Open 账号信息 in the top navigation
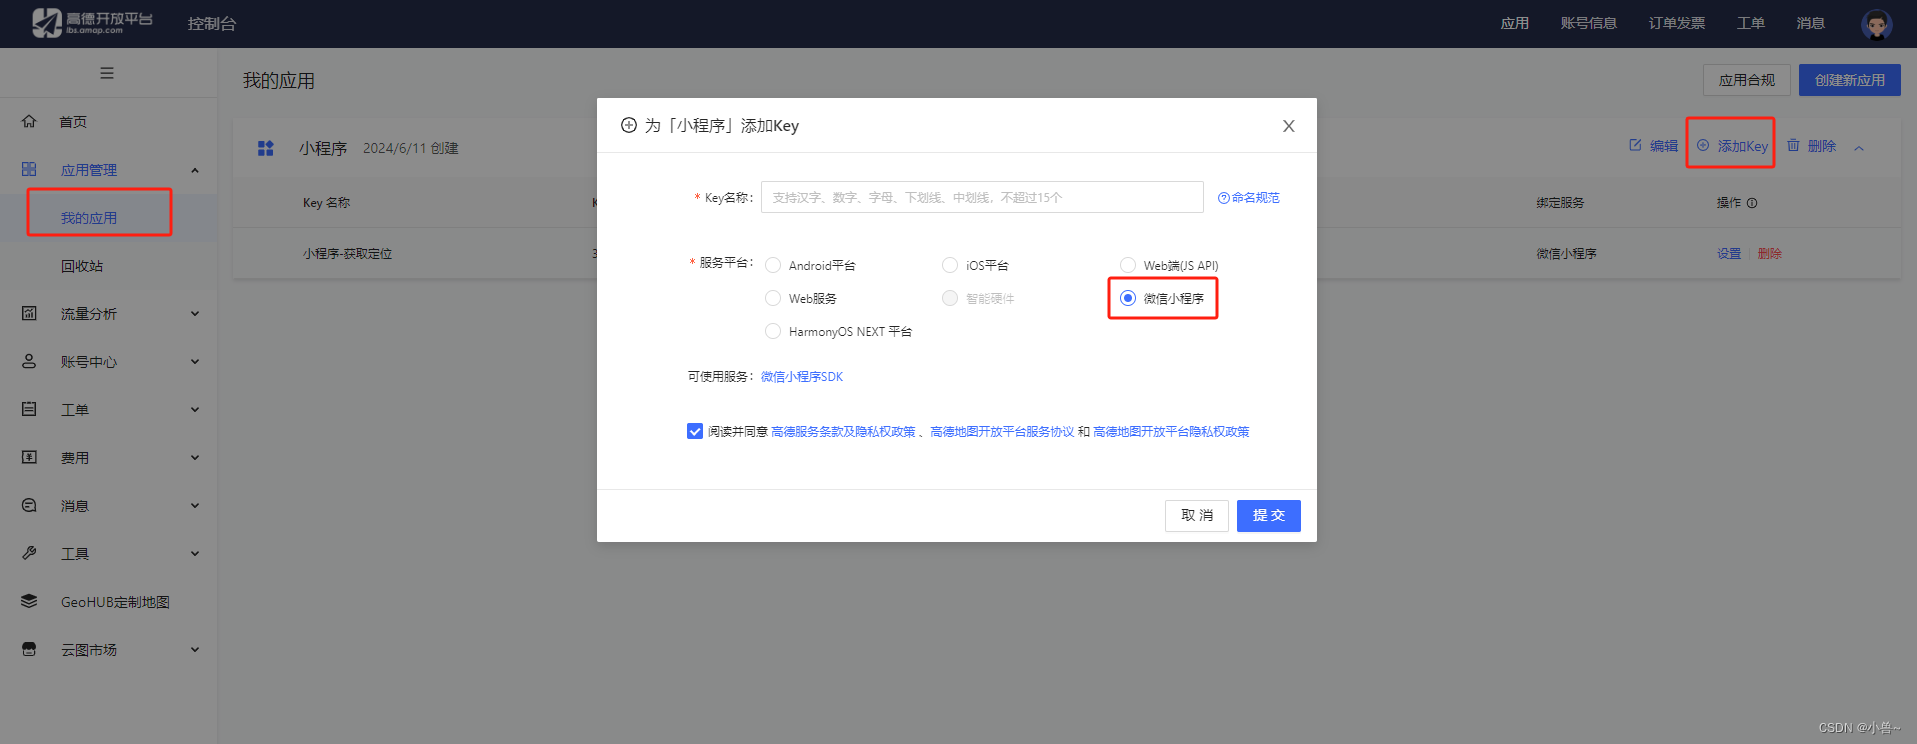 coord(1589,23)
